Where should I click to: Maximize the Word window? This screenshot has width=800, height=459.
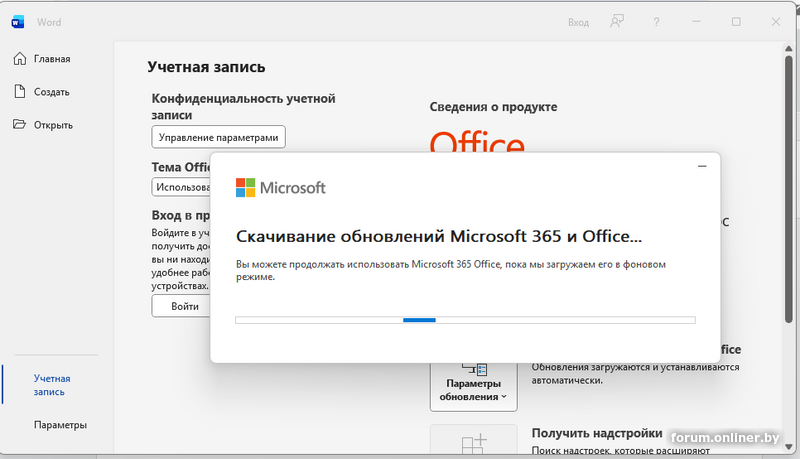click(736, 22)
